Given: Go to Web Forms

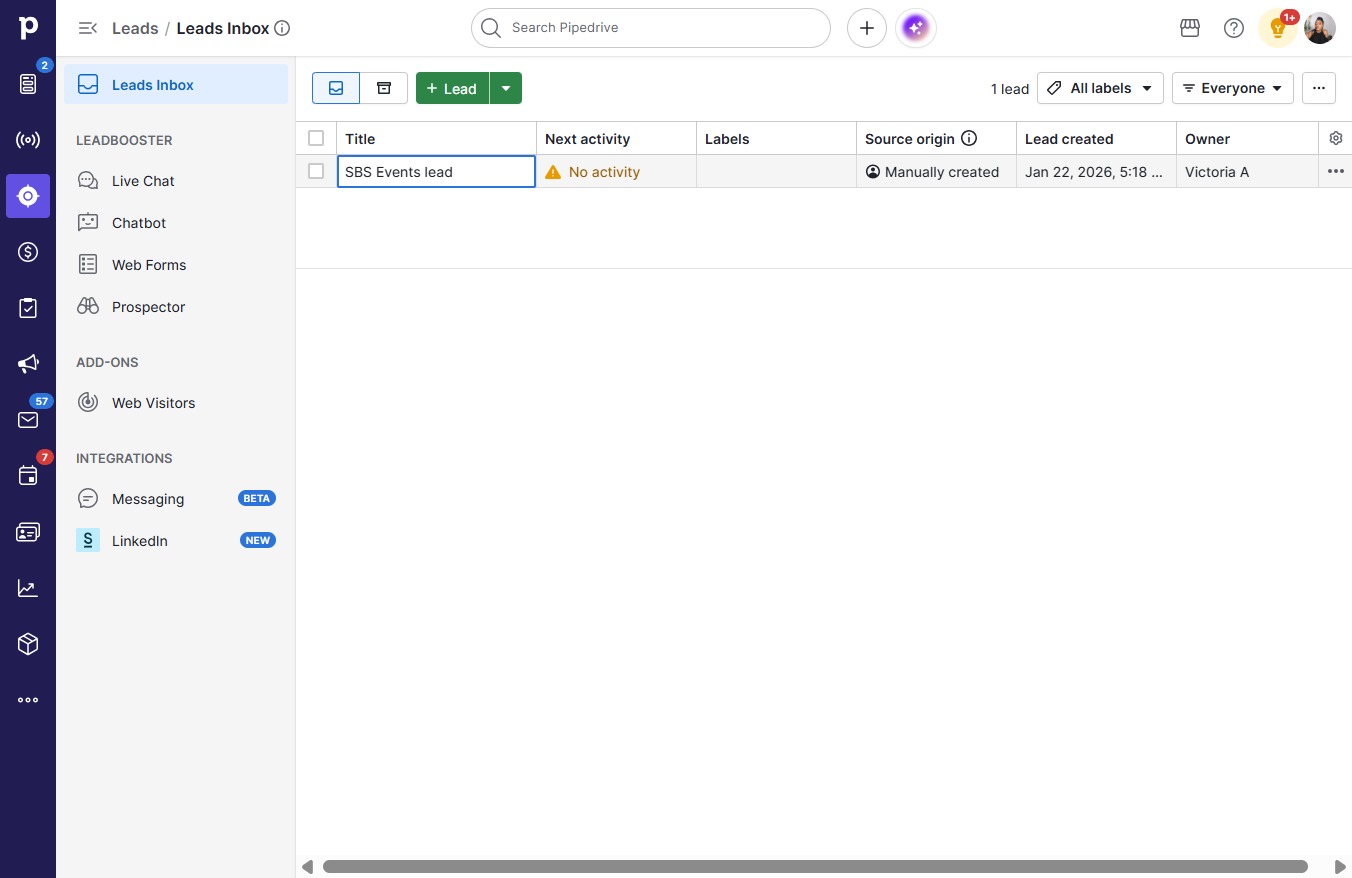Looking at the screenshot, I should (176, 265).
